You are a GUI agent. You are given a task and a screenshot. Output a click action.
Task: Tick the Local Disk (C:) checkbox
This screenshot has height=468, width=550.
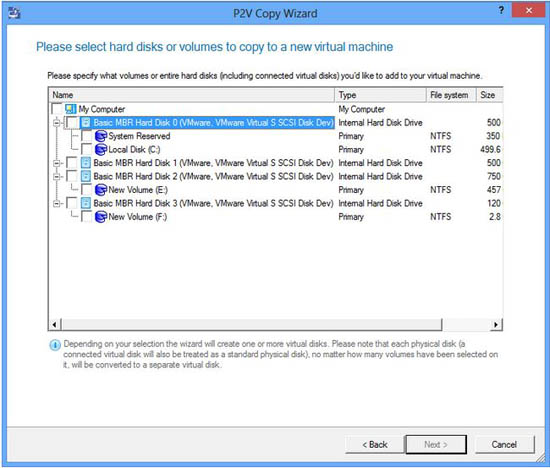coord(86,149)
